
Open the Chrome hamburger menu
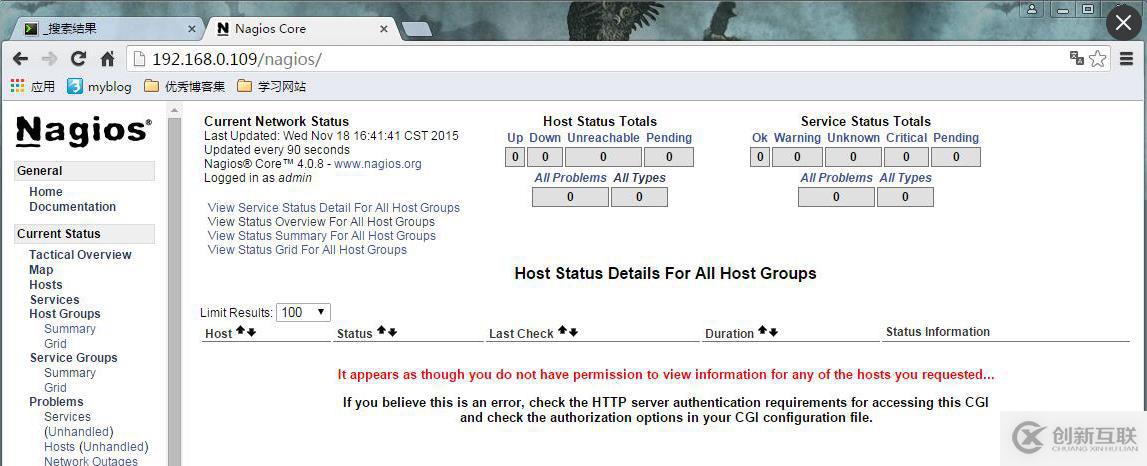pos(1127,59)
